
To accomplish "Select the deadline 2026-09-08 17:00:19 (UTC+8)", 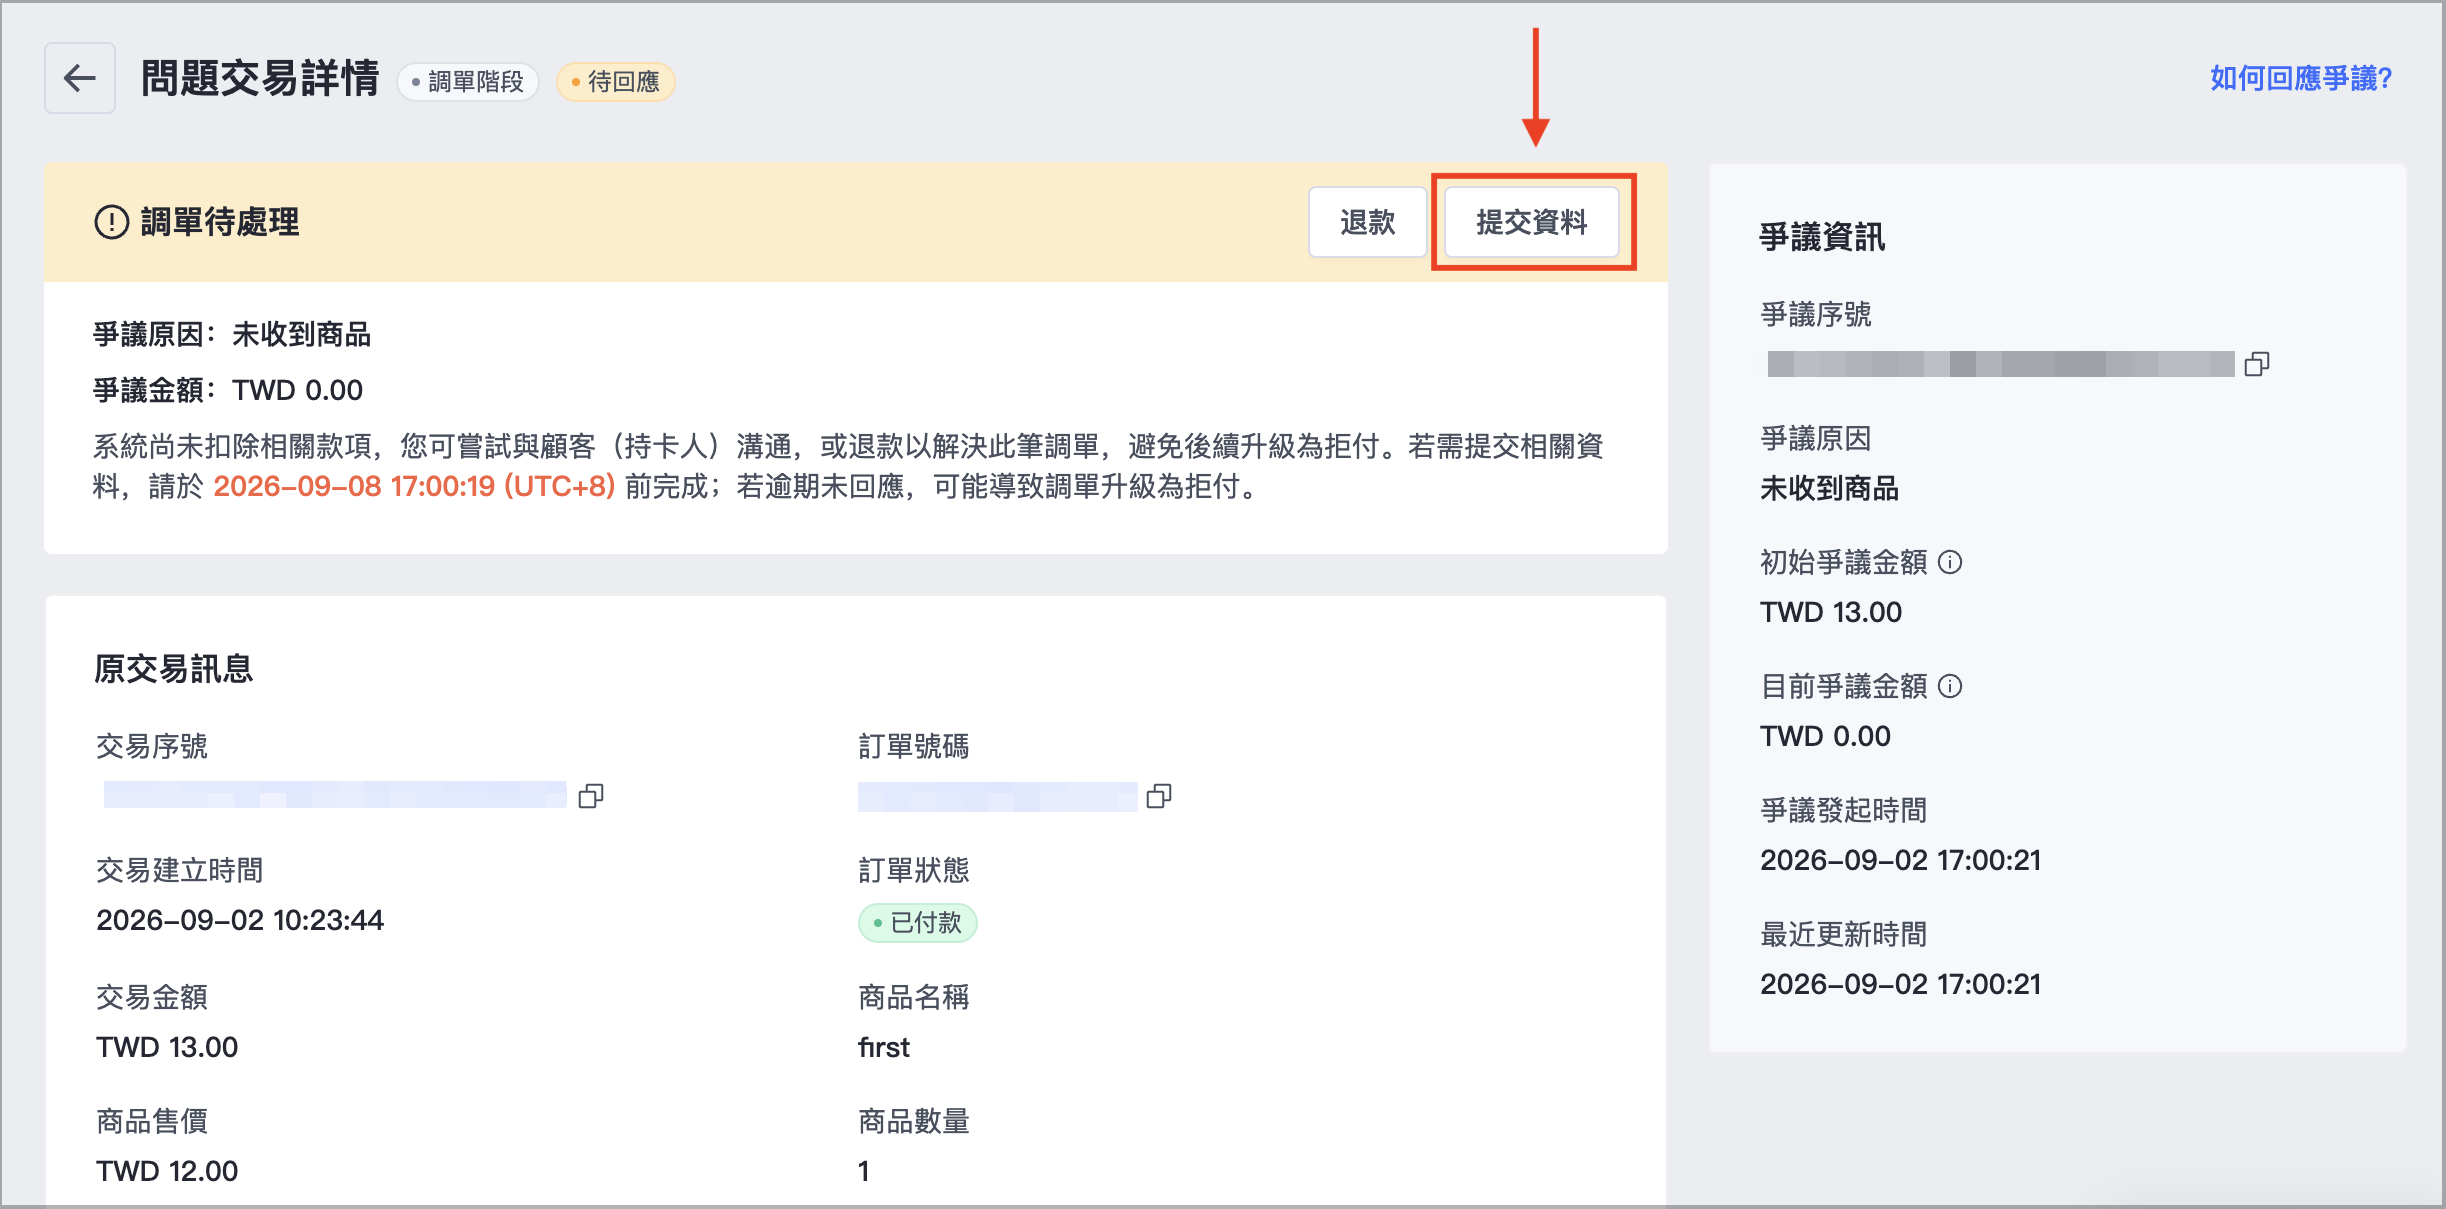I will coord(414,487).
